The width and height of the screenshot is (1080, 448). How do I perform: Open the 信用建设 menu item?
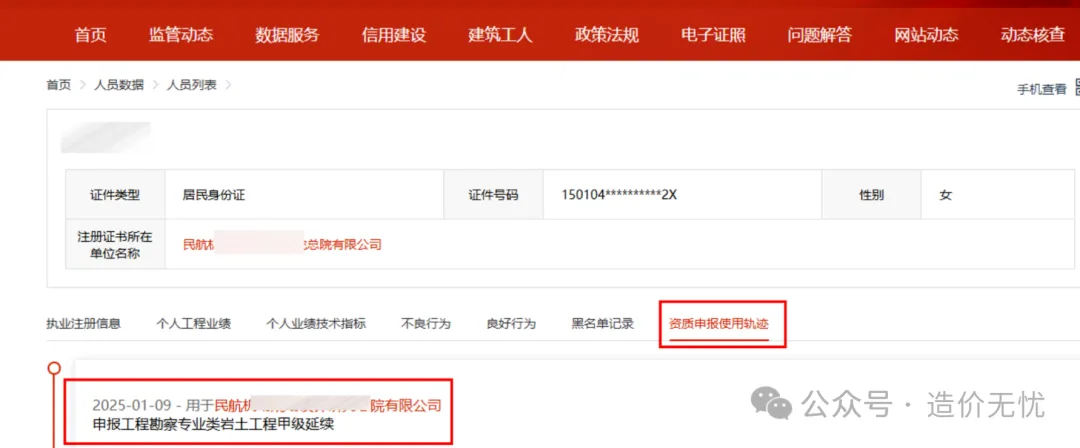[x=394, y=35]
